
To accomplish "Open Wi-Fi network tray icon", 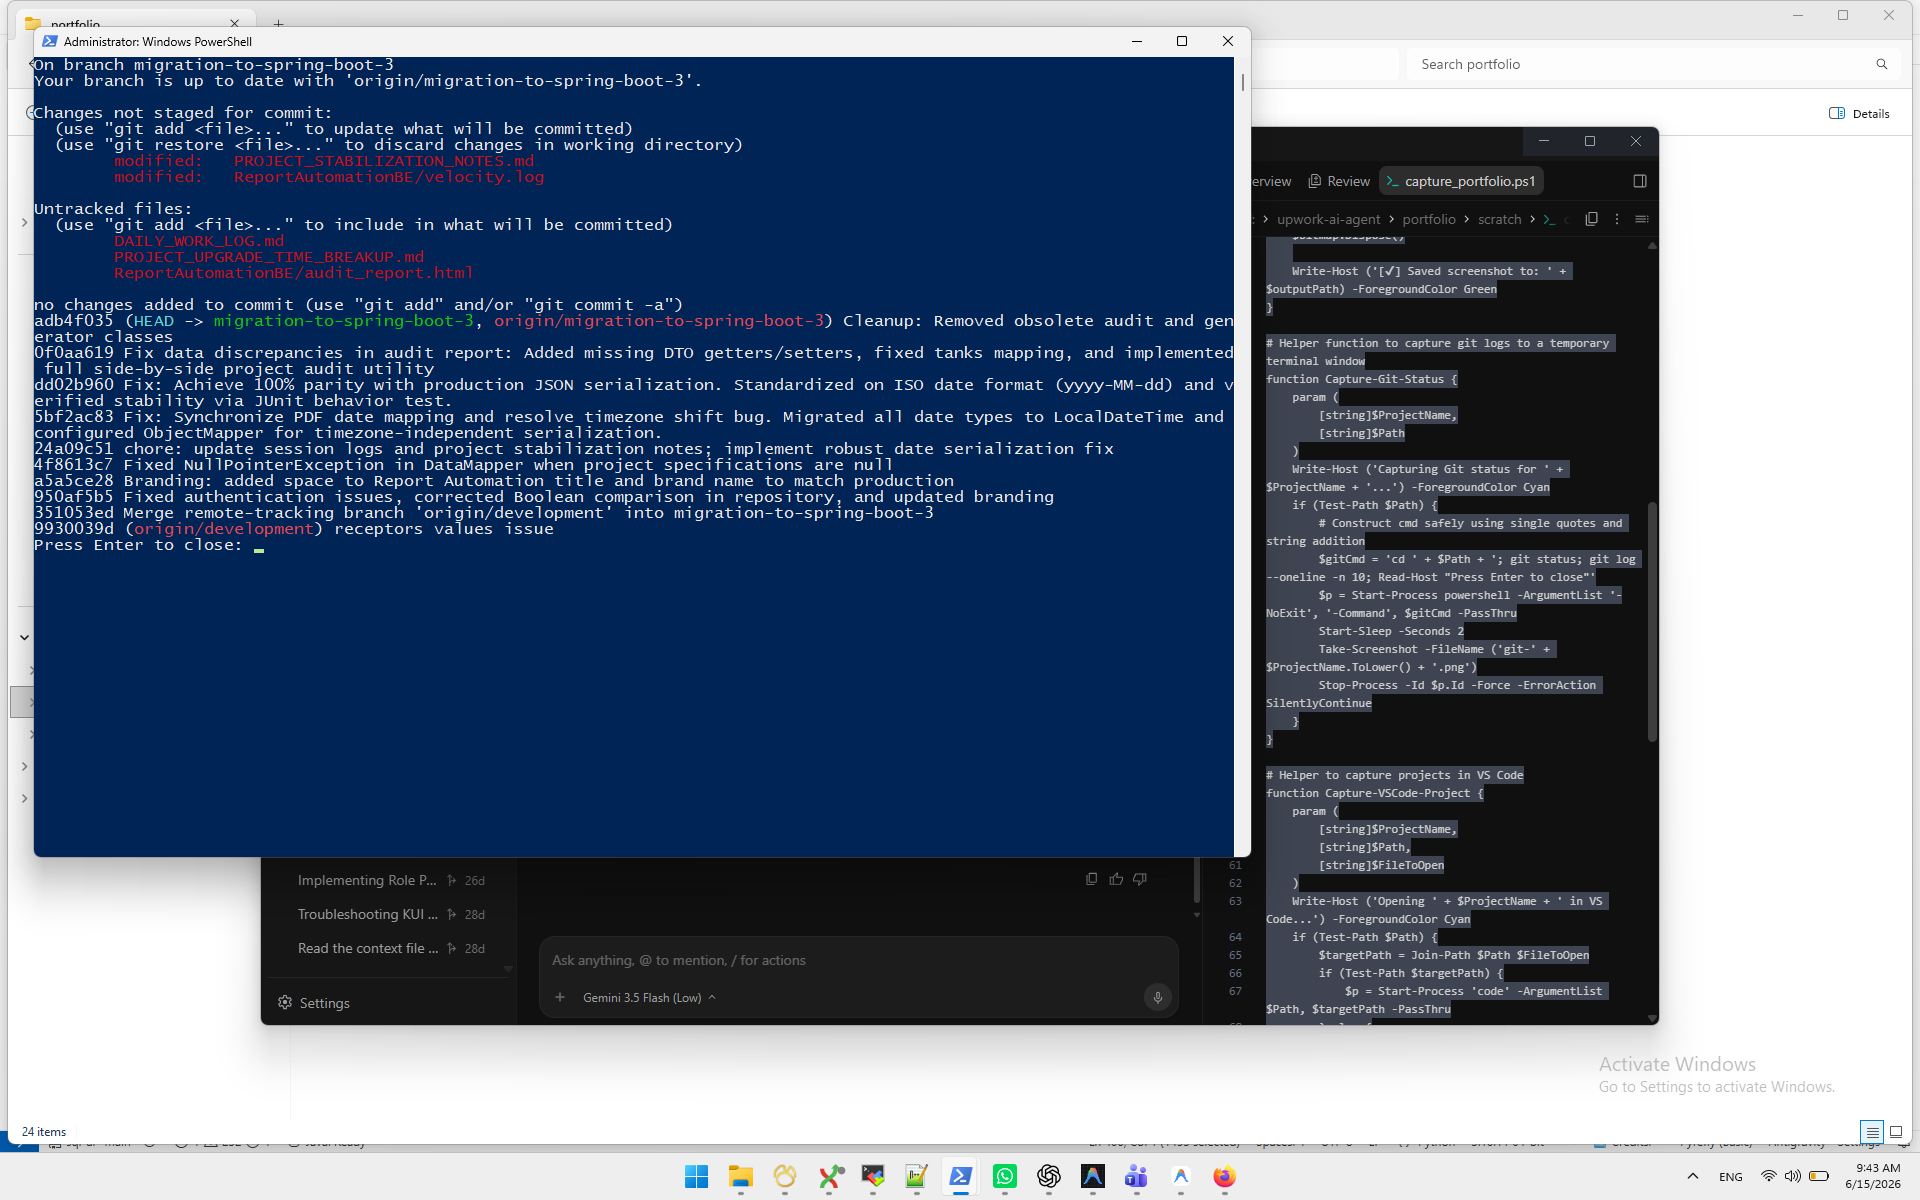I will (1769, 1176).
